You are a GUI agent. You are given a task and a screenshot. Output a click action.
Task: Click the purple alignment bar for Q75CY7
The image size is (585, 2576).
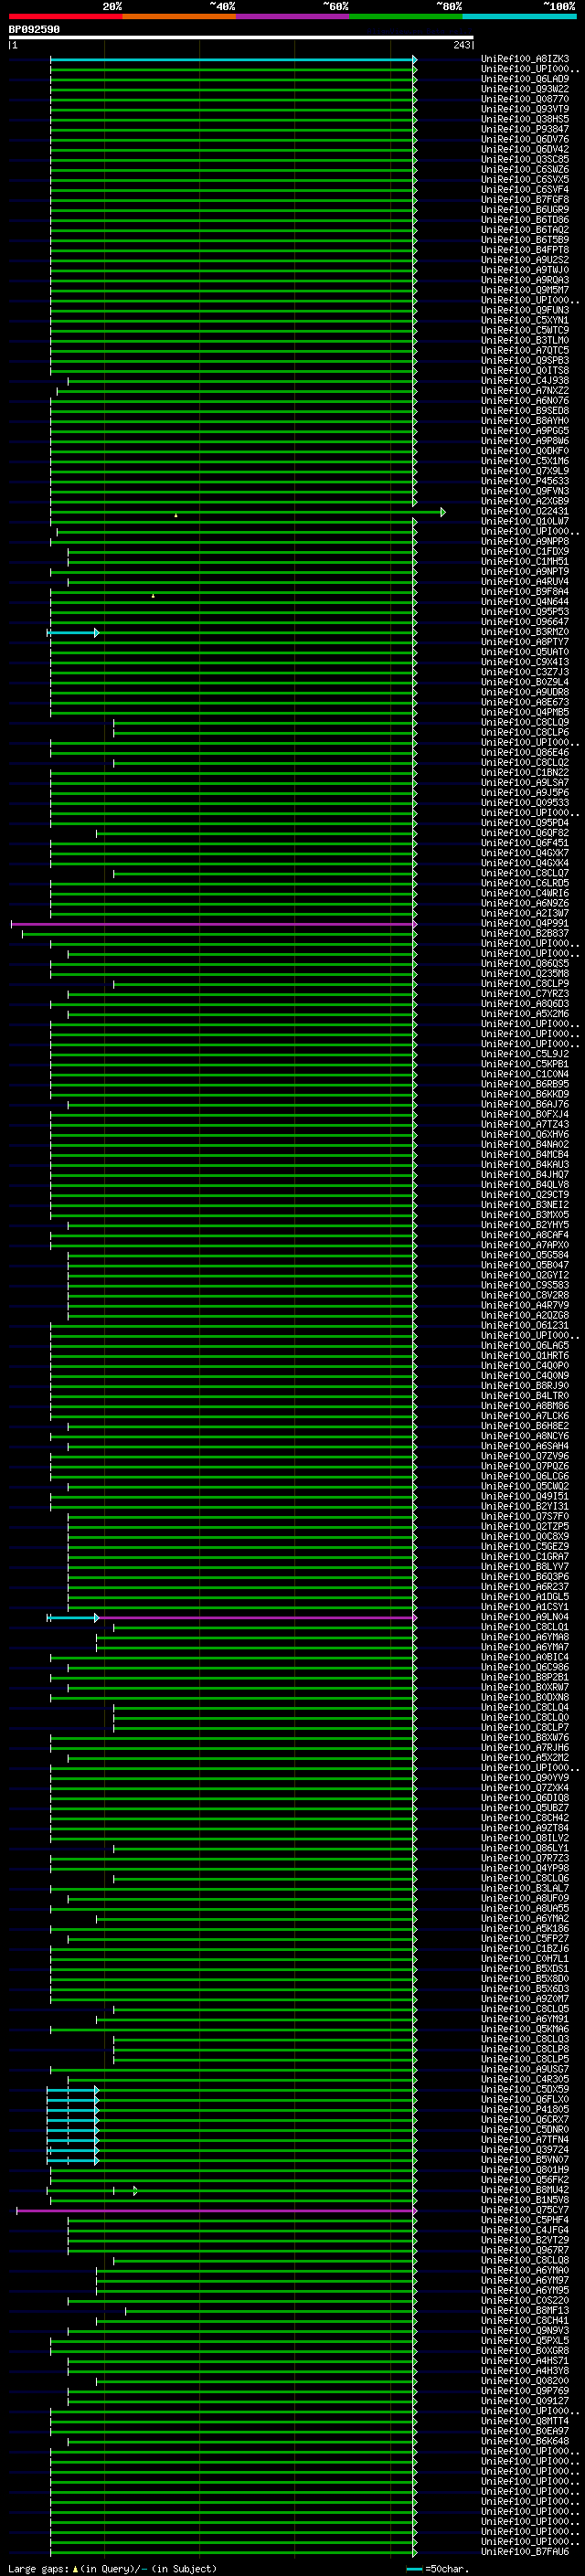[x=216, y=2211]
